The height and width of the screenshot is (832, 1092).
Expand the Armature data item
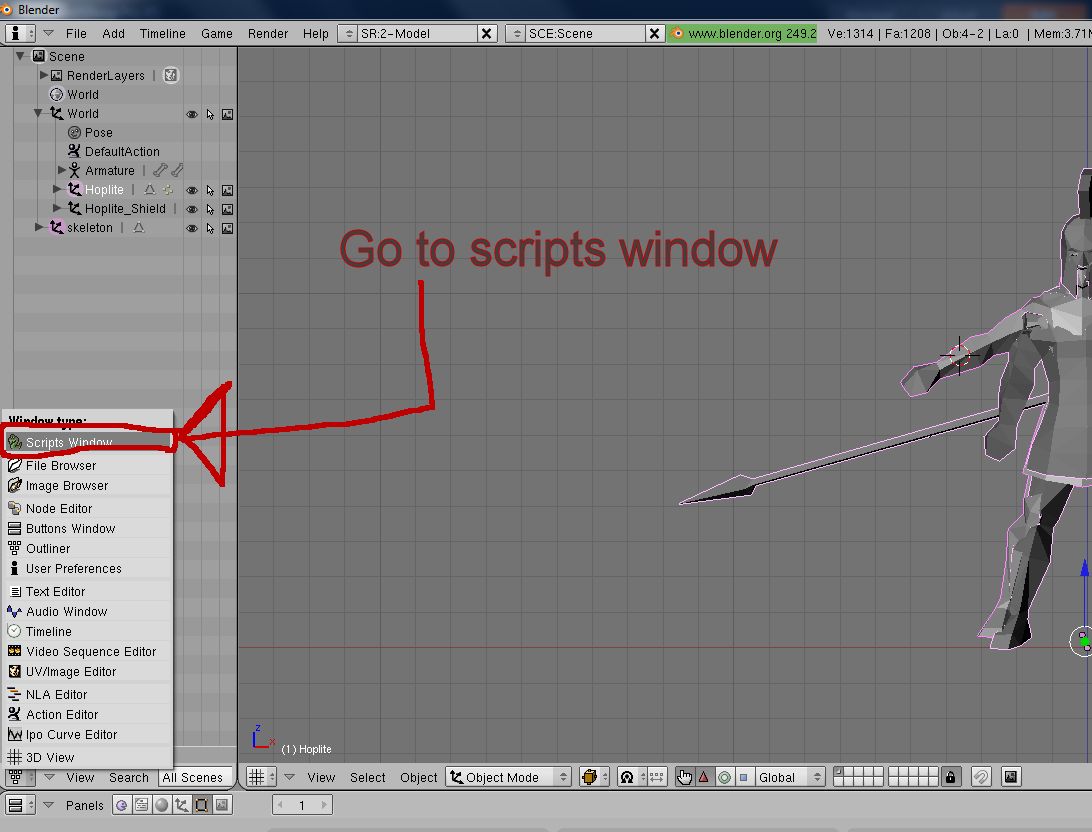(x=61, y=170)
